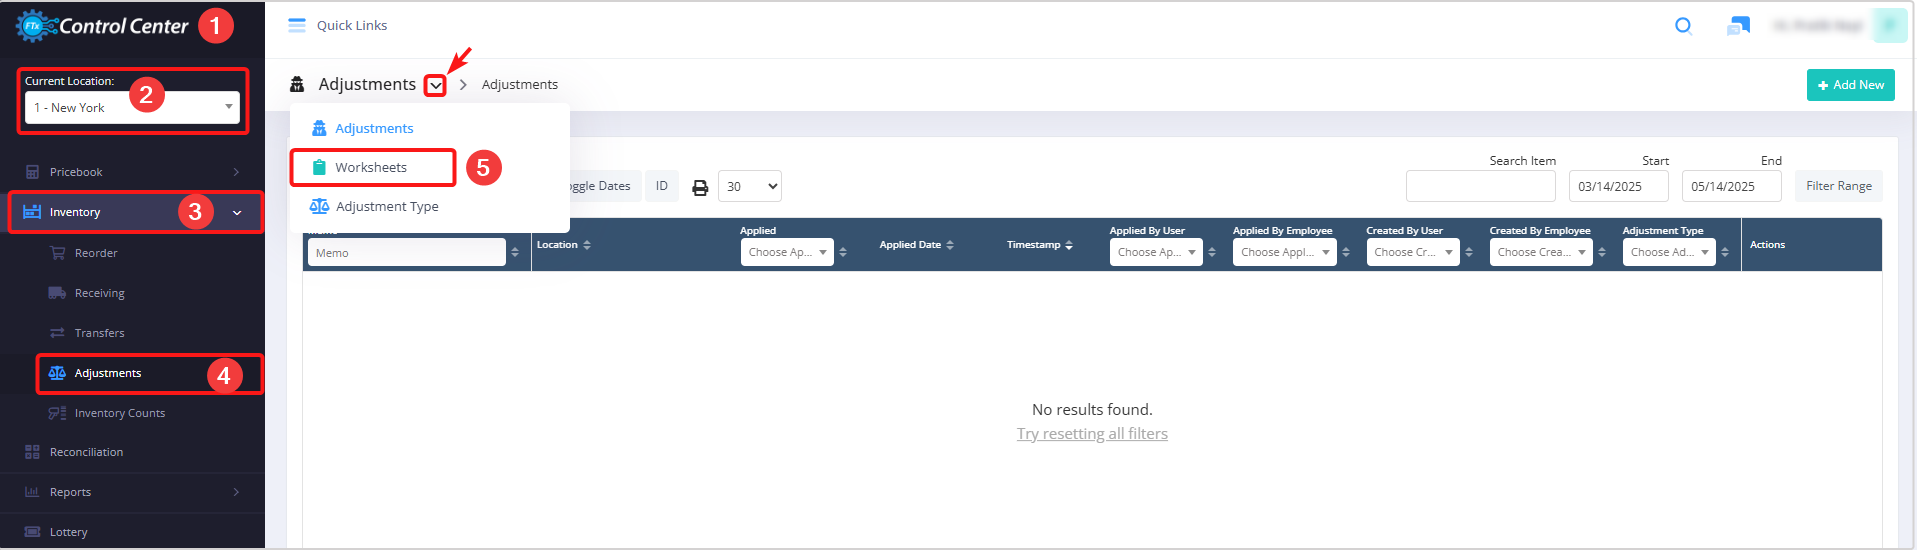This screenshot has height=550, width=1917.
Task: Click the Transfers arrows icon
Action: pos(57,333)
